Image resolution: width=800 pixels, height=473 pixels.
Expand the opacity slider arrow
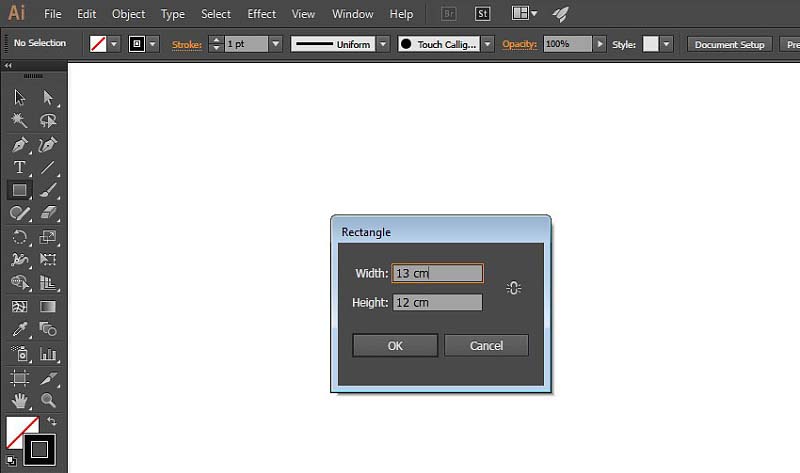(600, 44)
